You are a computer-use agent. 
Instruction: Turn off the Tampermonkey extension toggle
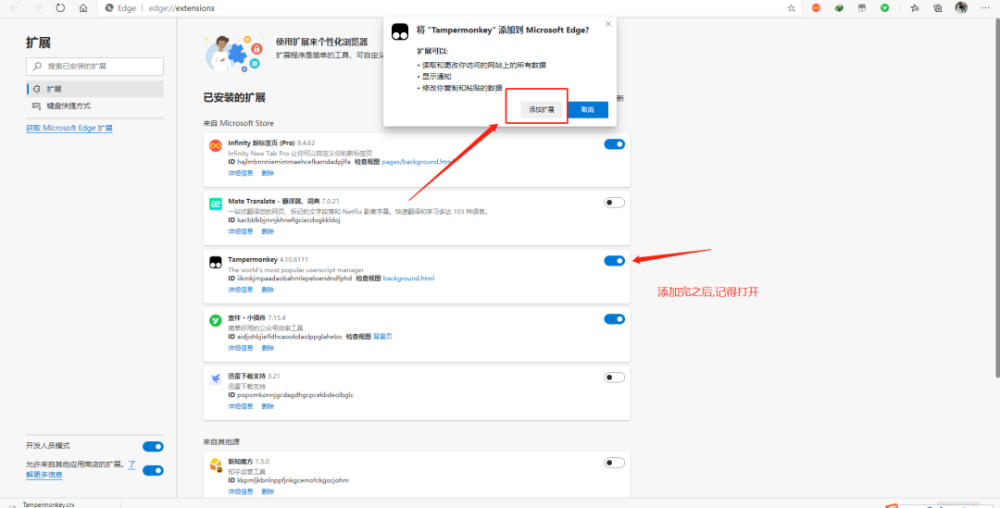pyautogui.click(x=614, y=261)
